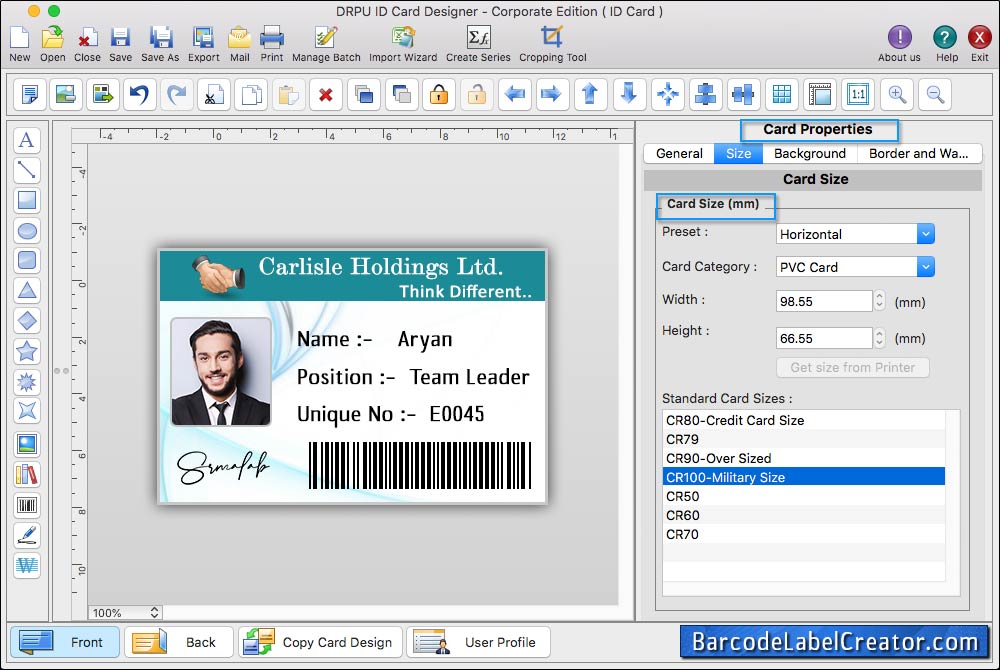The image size is (1000, 670).
Task: Click the Redo arrow
Action: (177, 95)
